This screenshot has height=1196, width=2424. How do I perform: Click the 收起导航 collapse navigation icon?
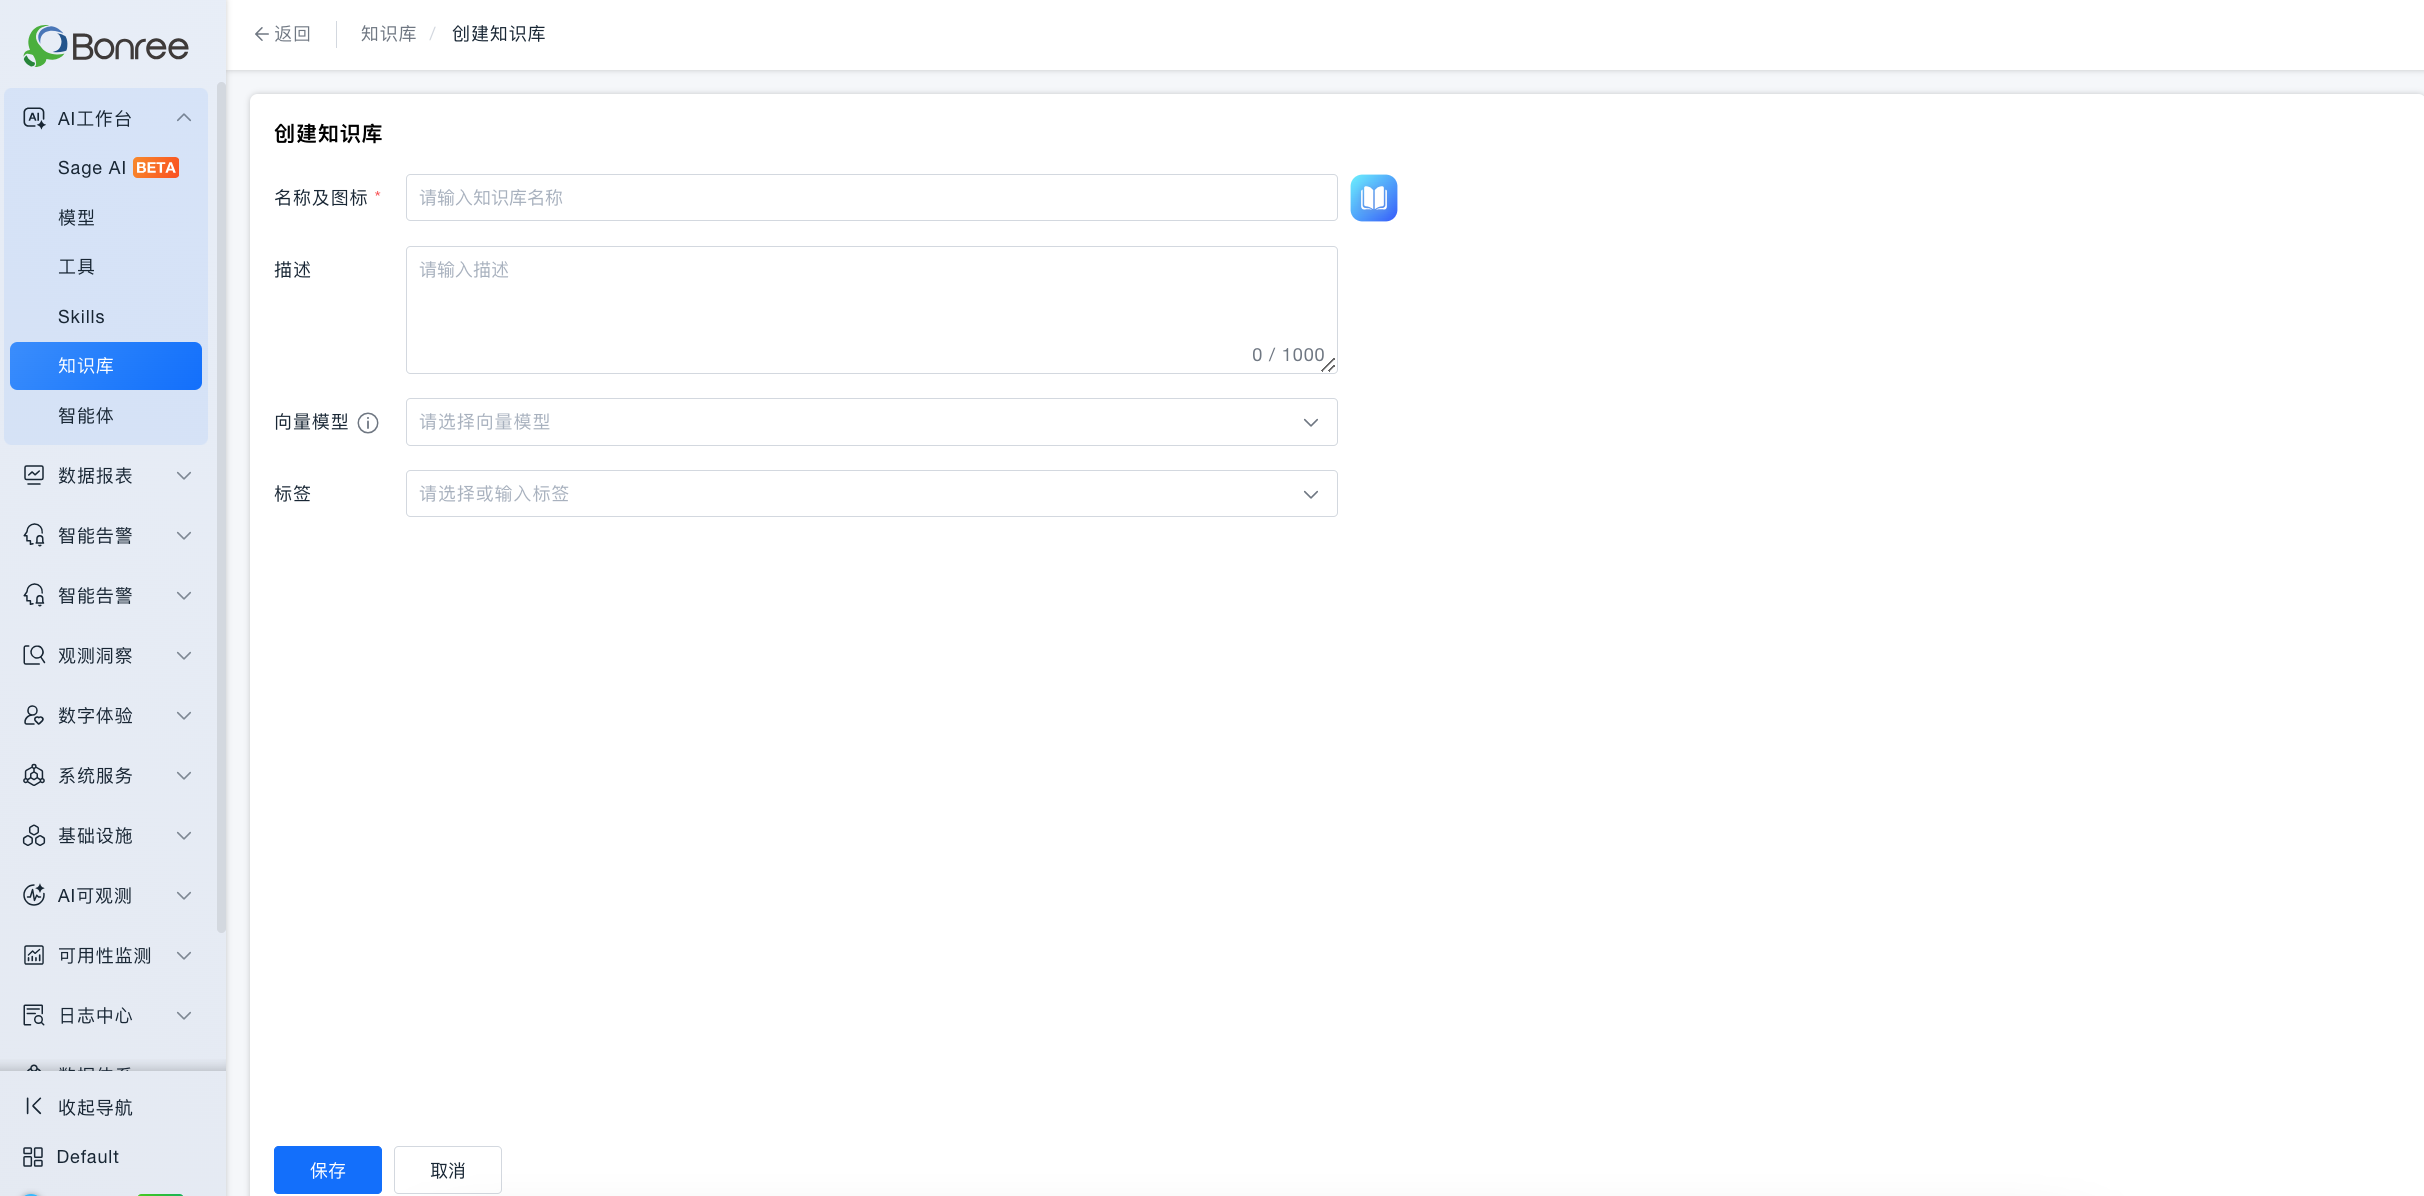point(33,1106)
